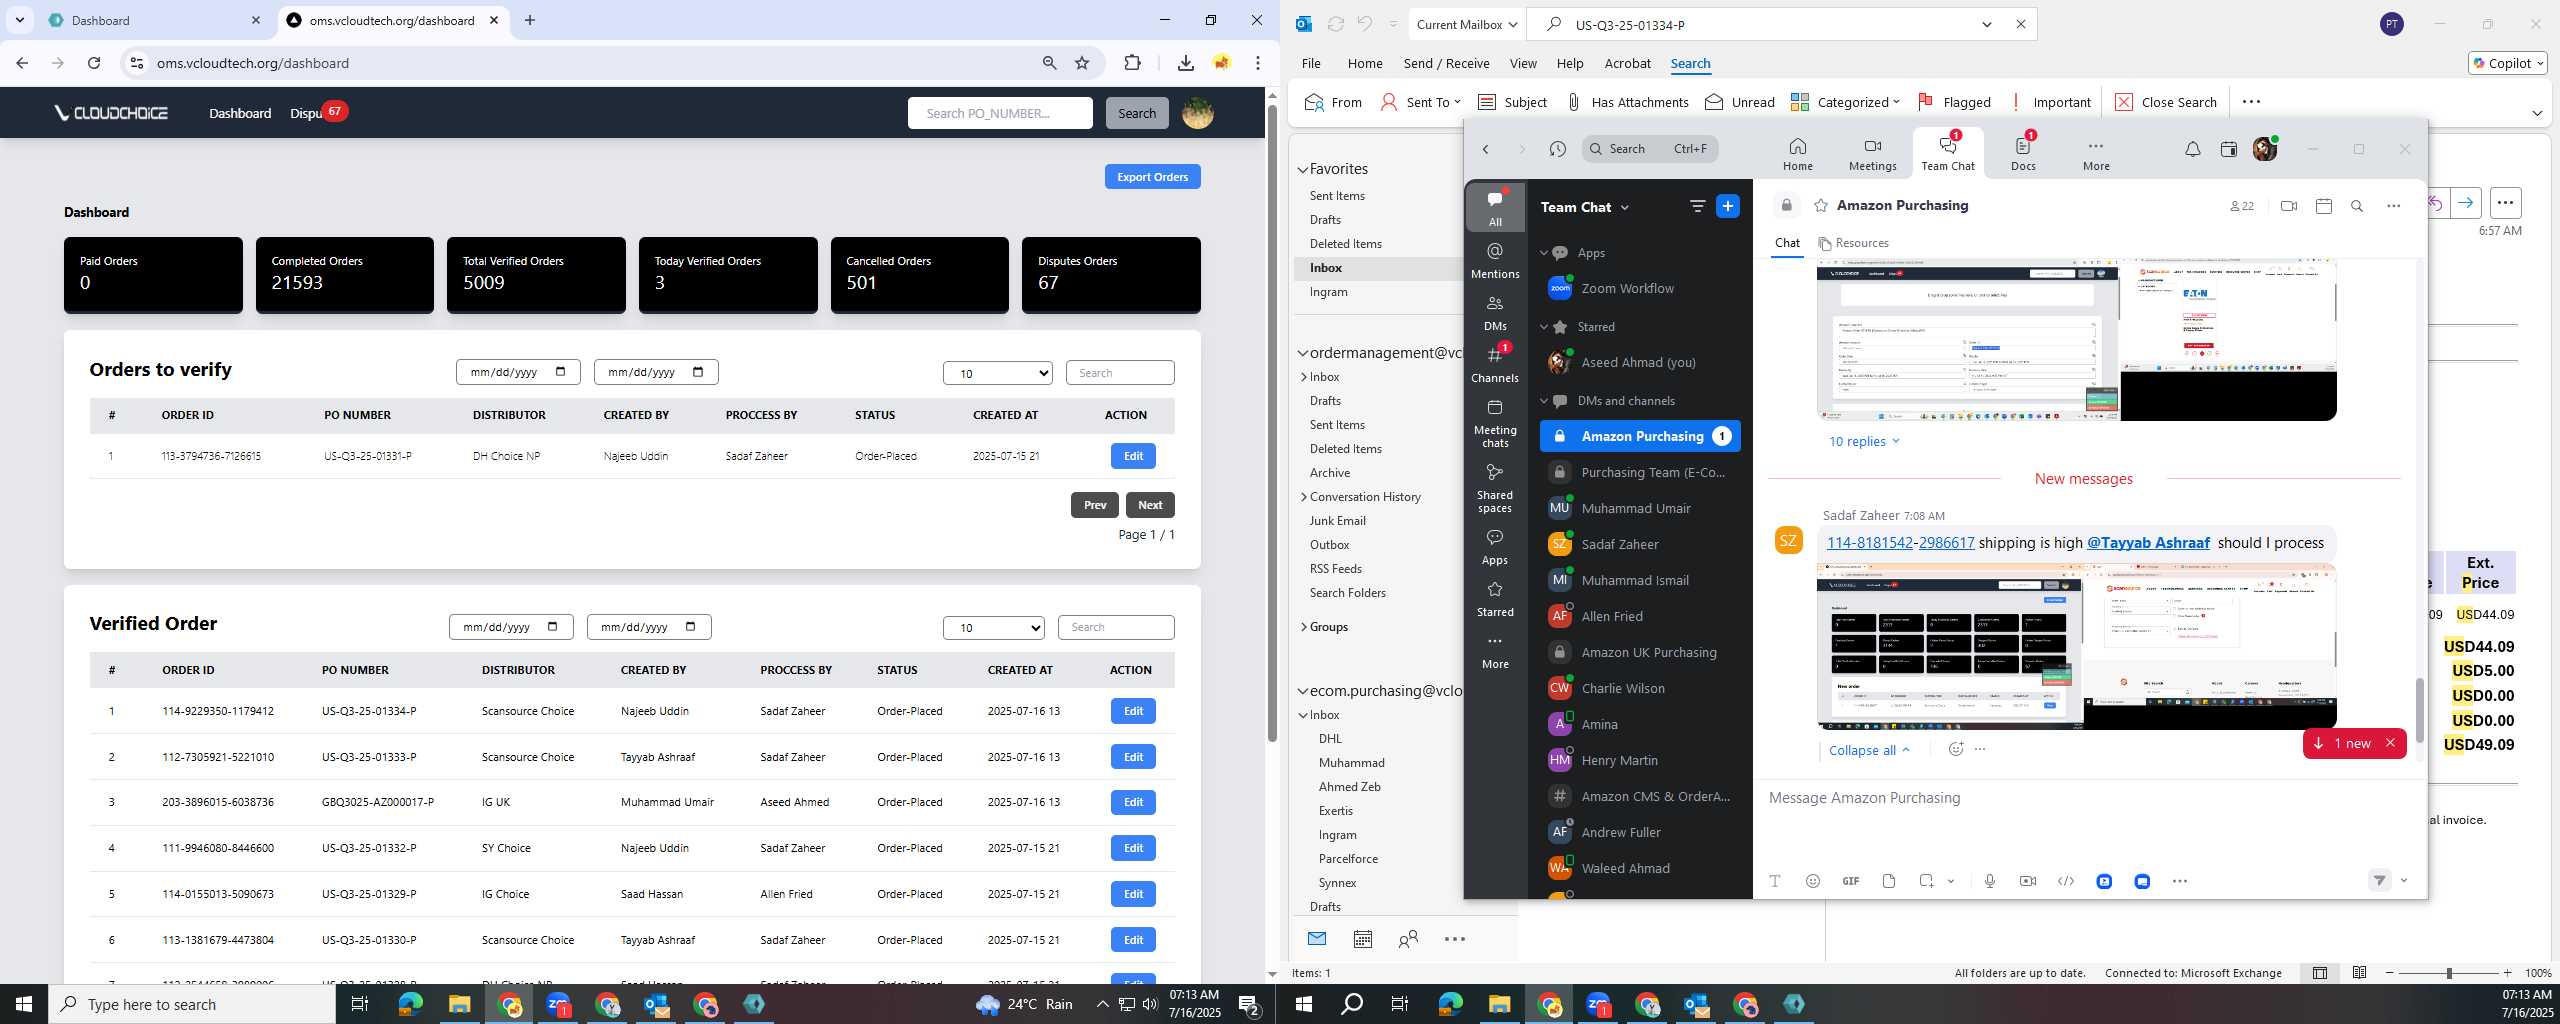This screenshot has height=1024, width=2560.
Task: Jump to the 1 new message
Action: coord(2345,743)
